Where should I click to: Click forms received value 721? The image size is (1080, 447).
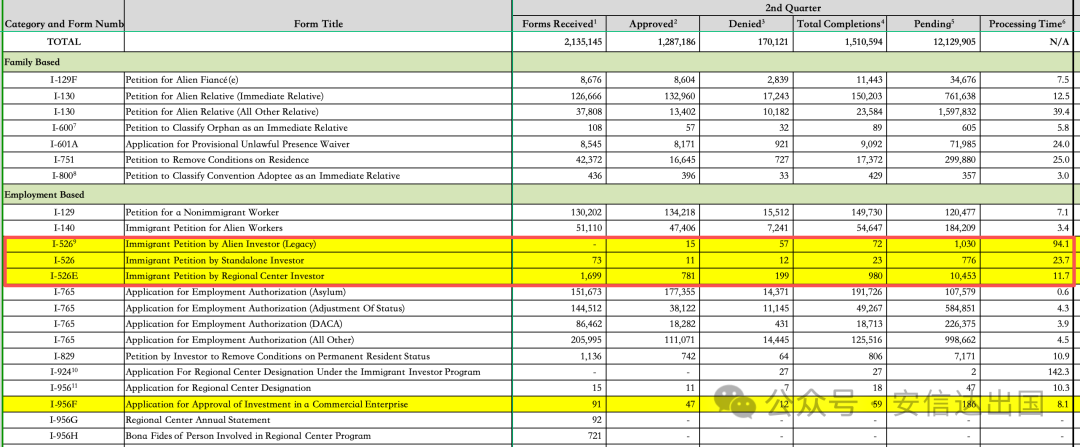[x=594, y=435]
